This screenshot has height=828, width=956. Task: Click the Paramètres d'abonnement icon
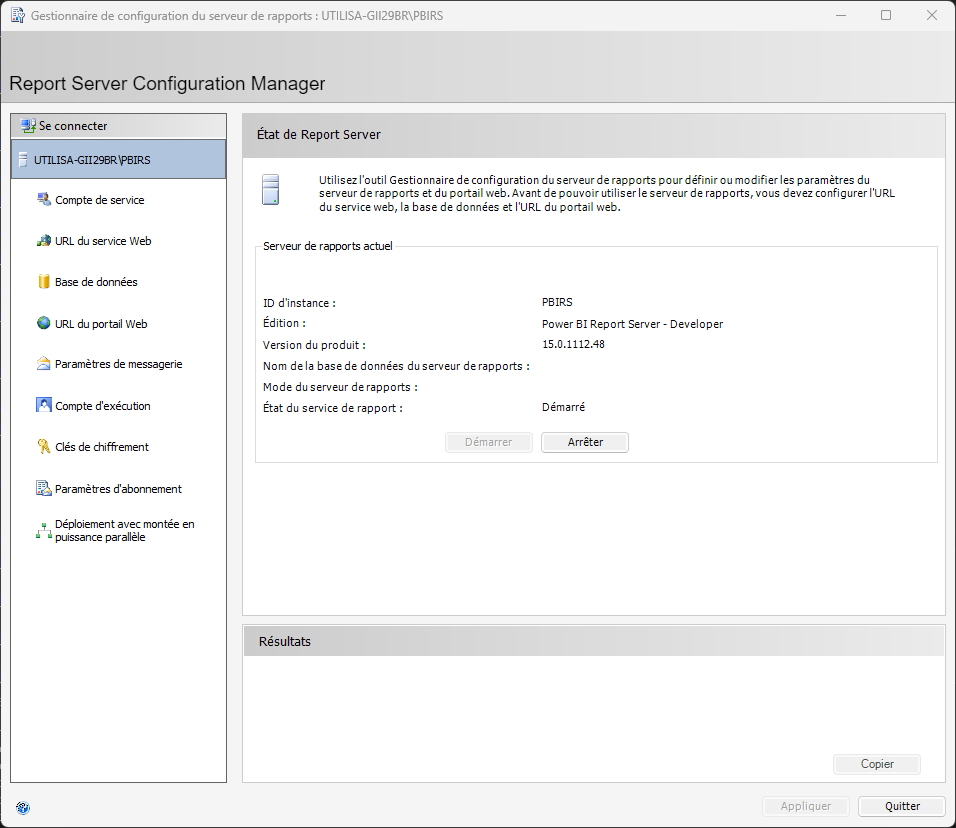pos(44,488)
